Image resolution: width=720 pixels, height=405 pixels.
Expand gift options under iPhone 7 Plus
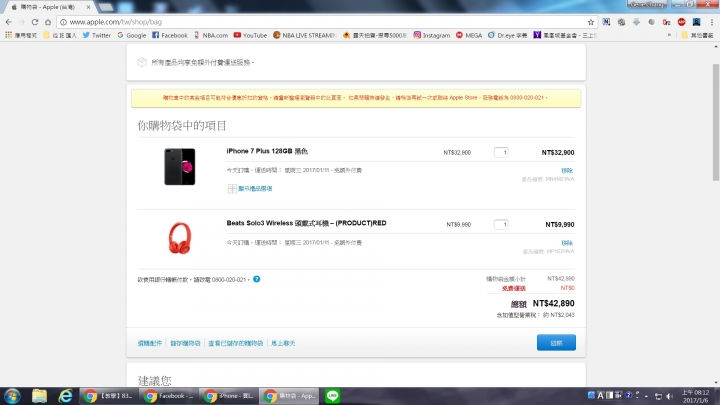click(250, 189)
